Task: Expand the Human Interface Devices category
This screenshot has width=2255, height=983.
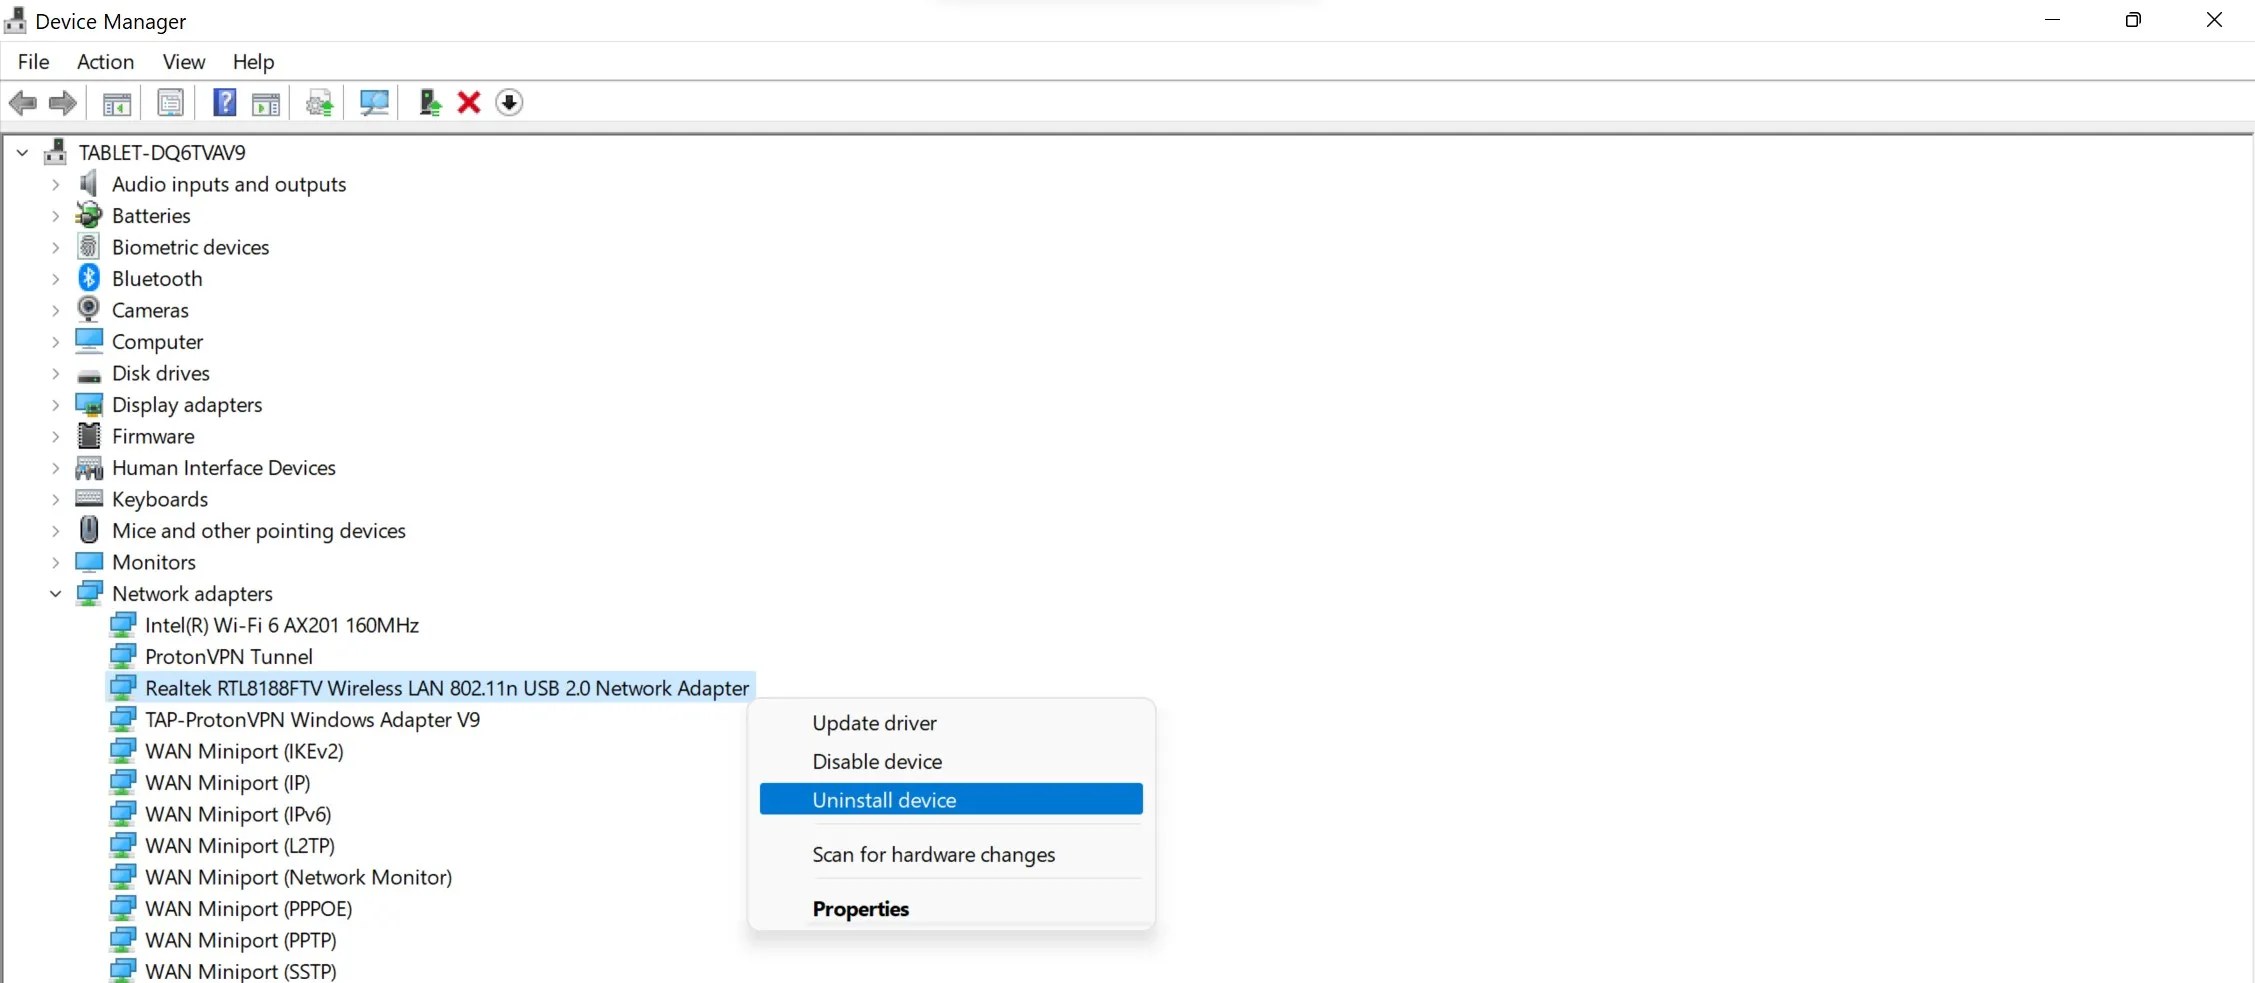Action: pos(56,468)
